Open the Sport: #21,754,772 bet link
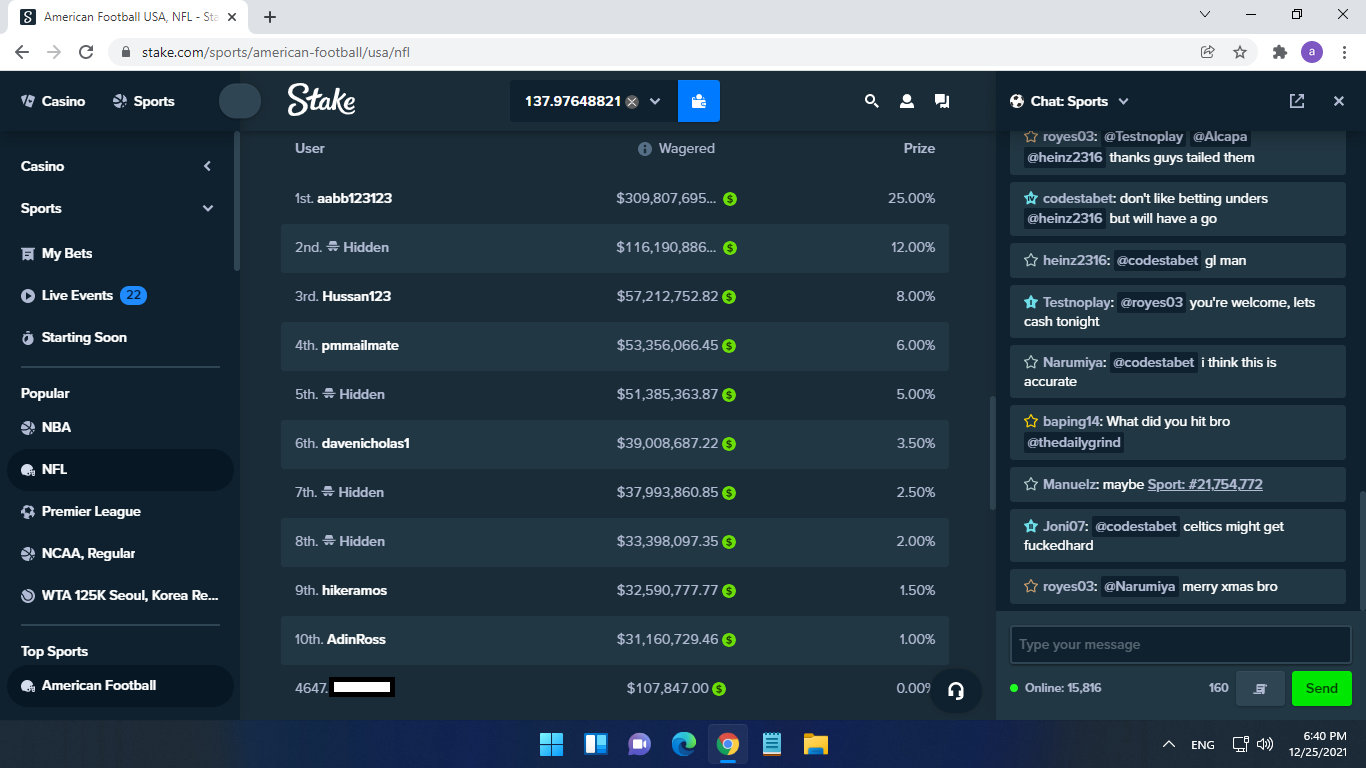The width and height of the screenshot is (1366, 768). (1205, 484)
